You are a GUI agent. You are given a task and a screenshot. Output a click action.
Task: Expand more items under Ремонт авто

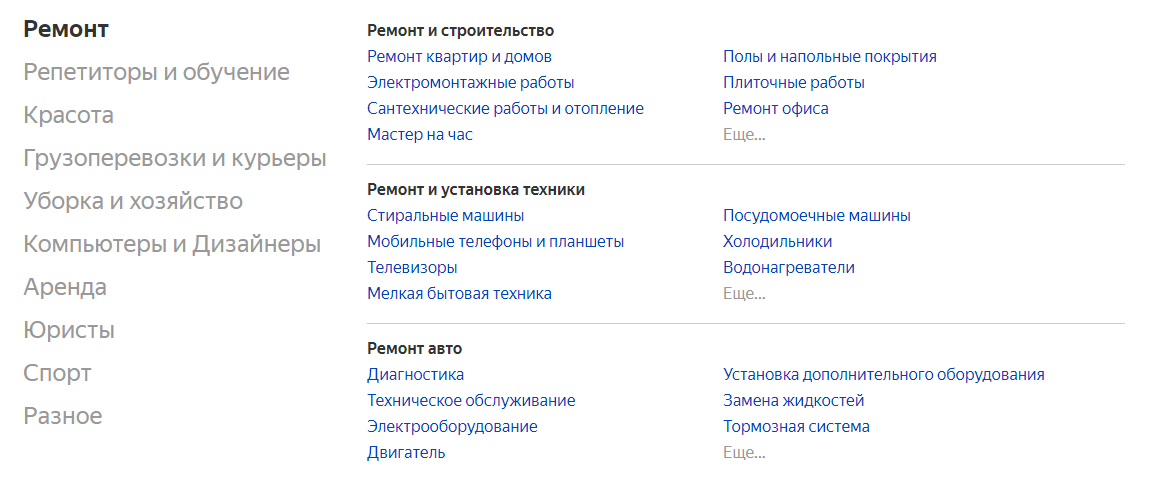(744, 453)
